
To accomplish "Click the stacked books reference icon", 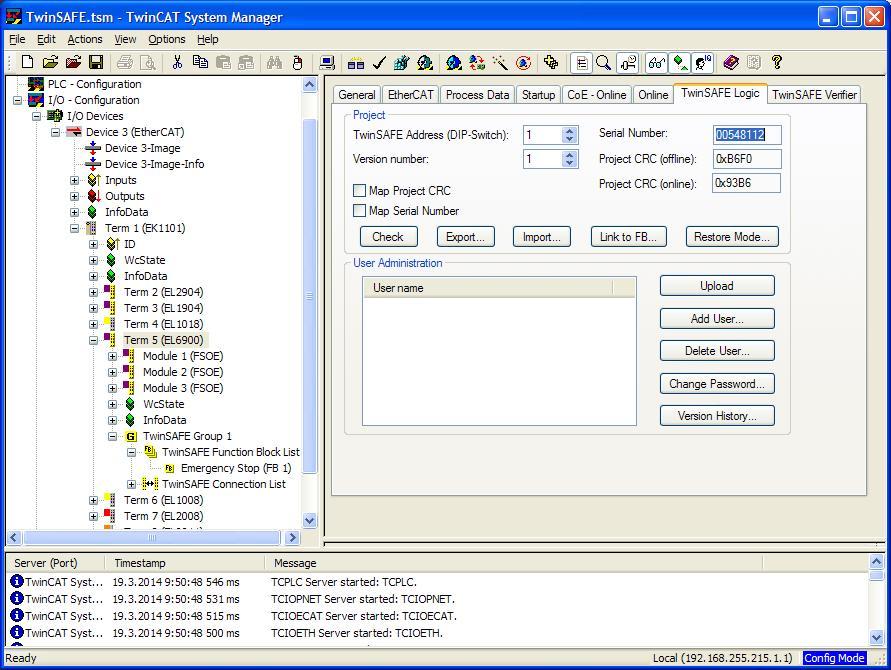I will (x=731, y=63).
